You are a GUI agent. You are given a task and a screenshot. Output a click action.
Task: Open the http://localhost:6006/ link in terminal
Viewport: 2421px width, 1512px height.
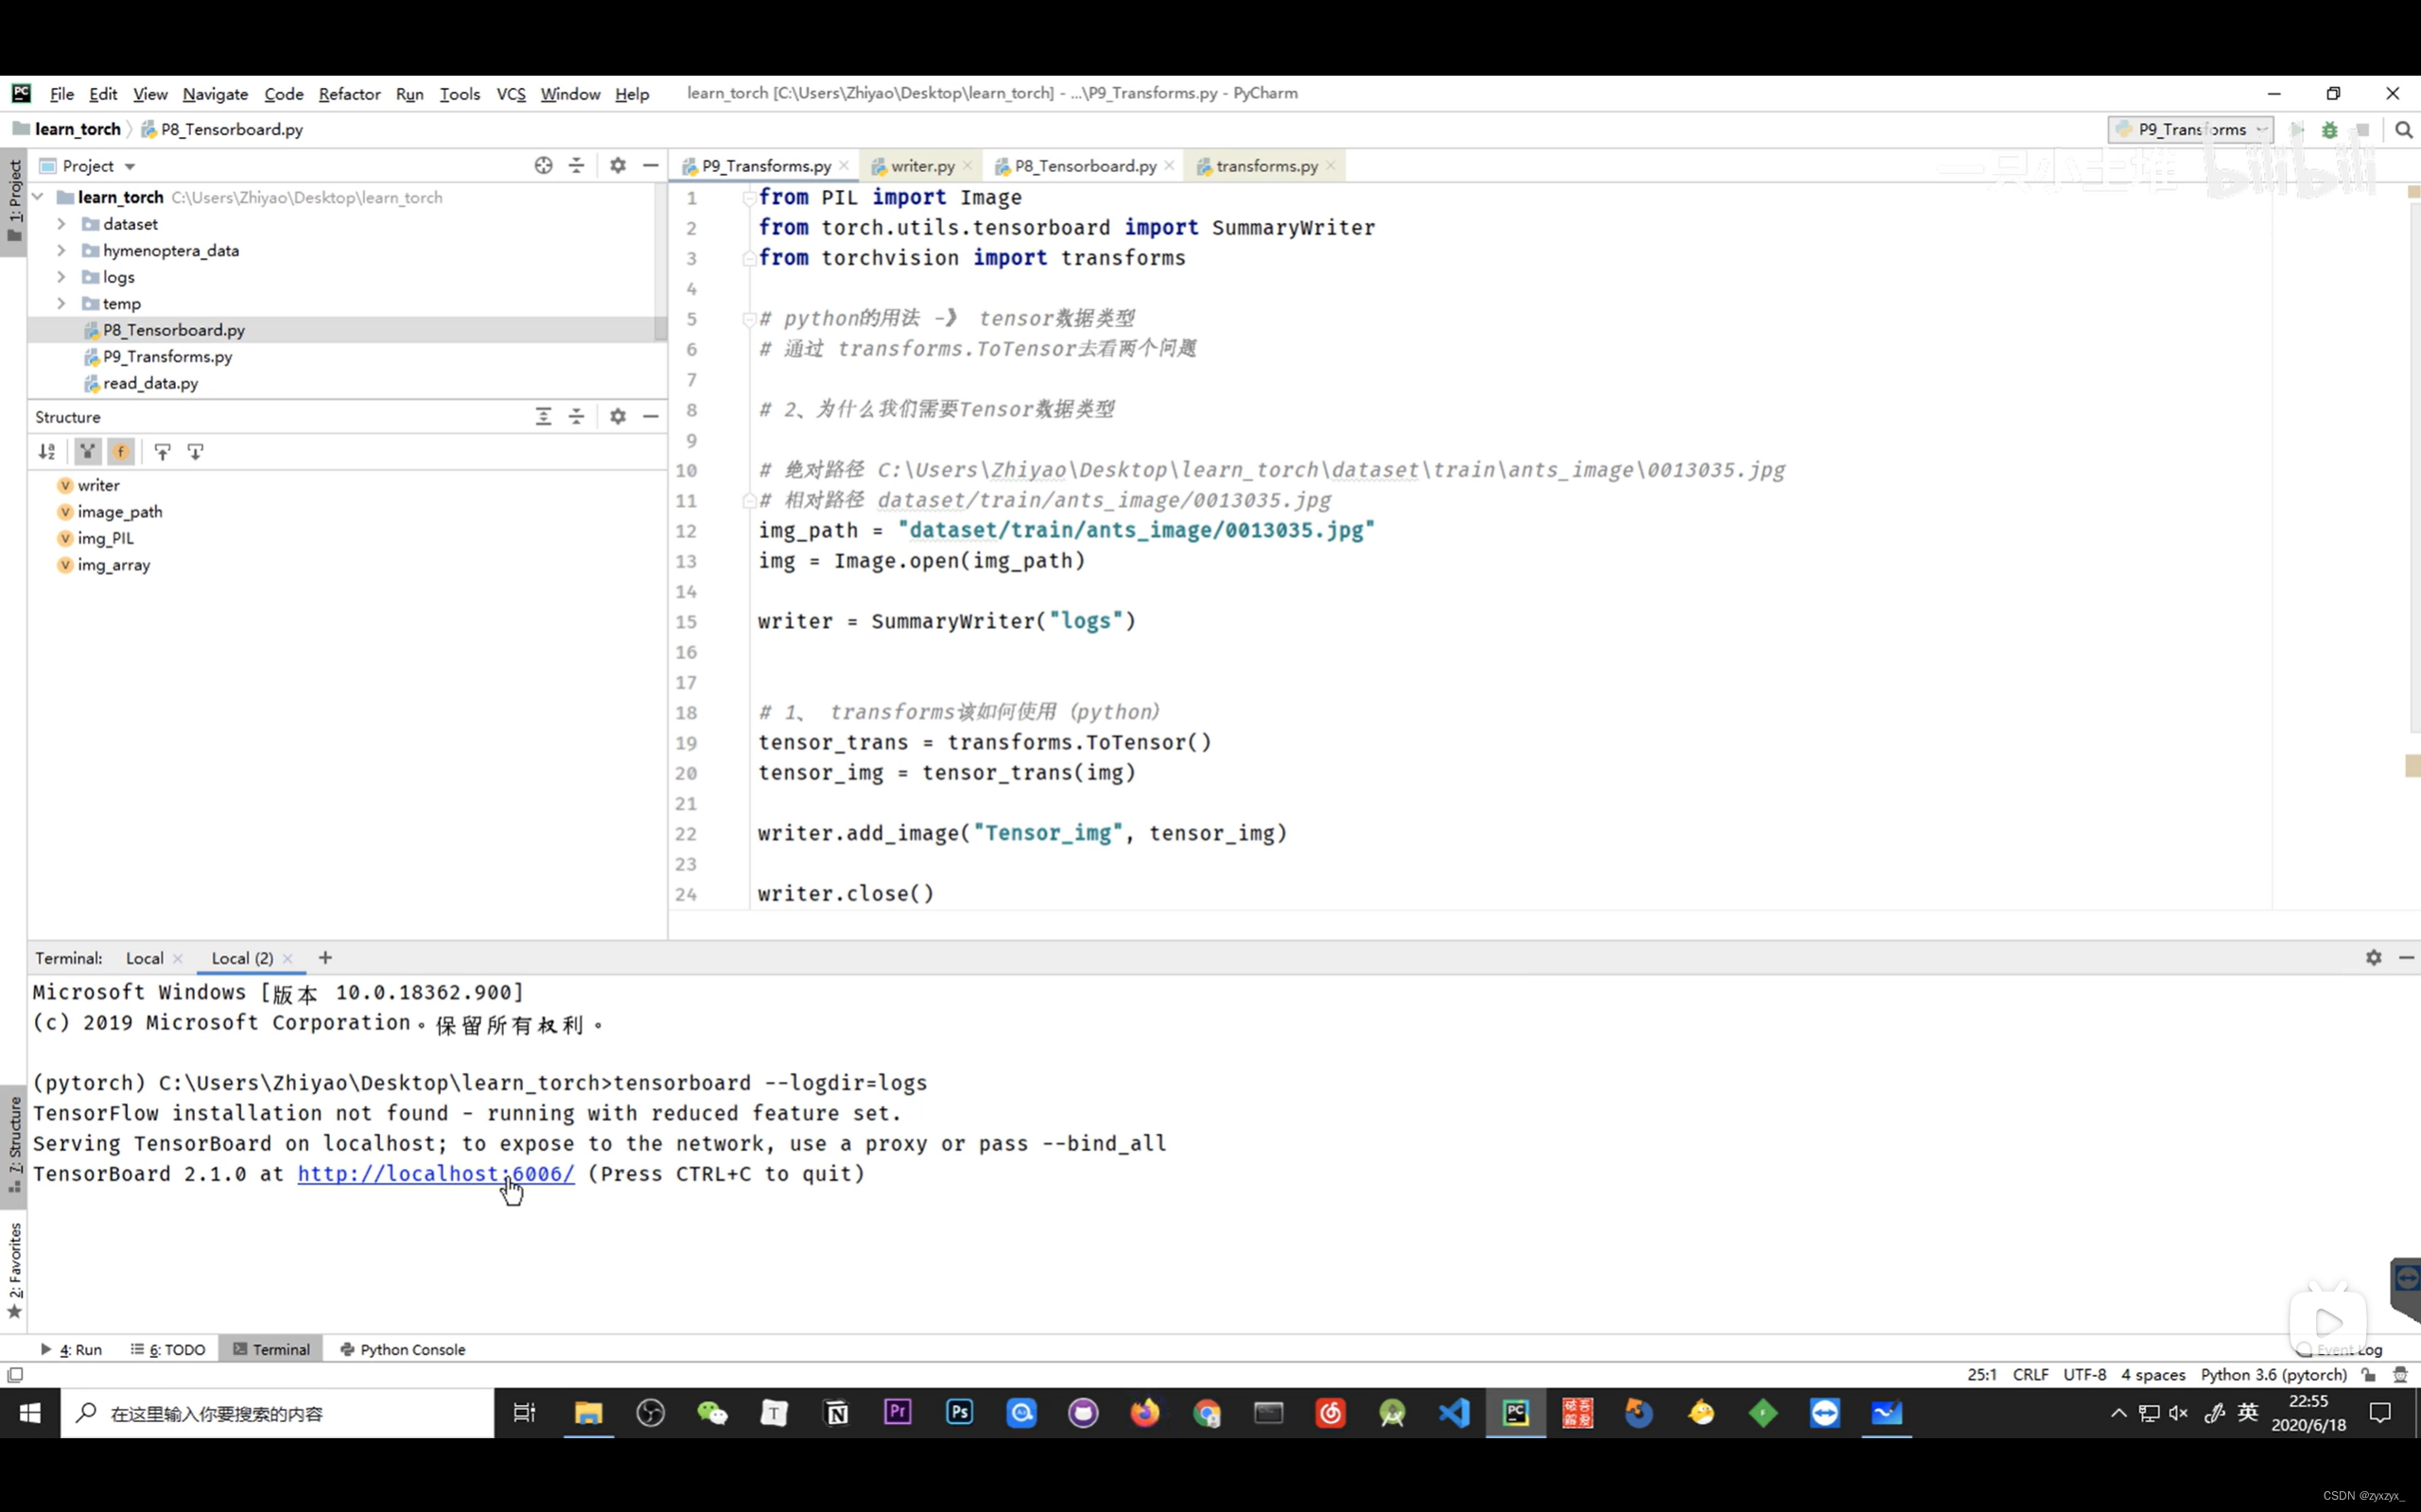[436, 1174]
